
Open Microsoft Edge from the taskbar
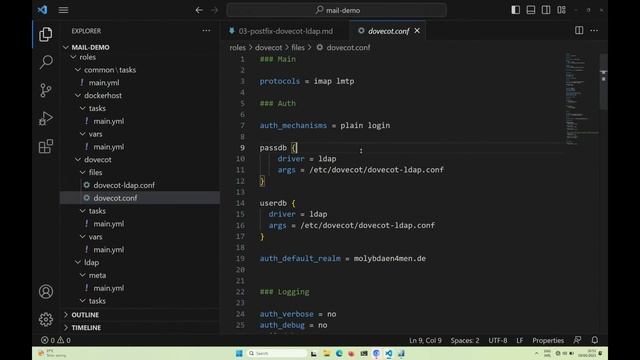tap(339, 353)
